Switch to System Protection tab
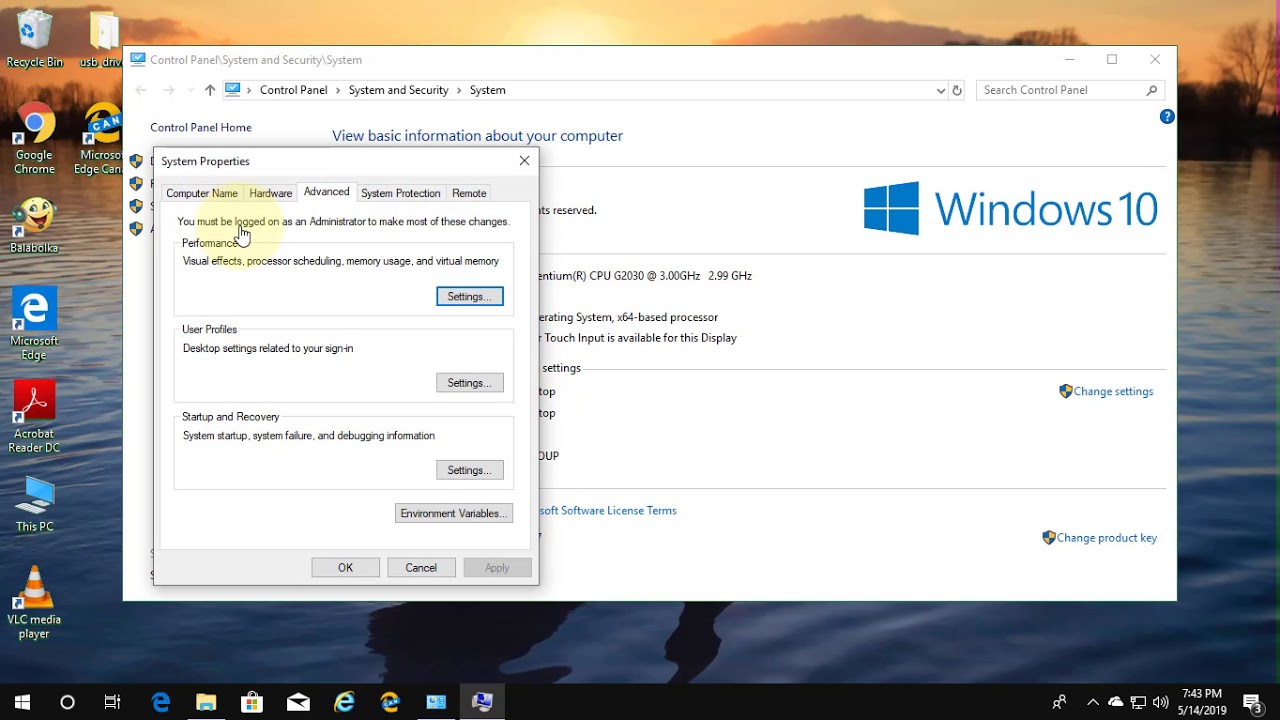 point(401,193)
